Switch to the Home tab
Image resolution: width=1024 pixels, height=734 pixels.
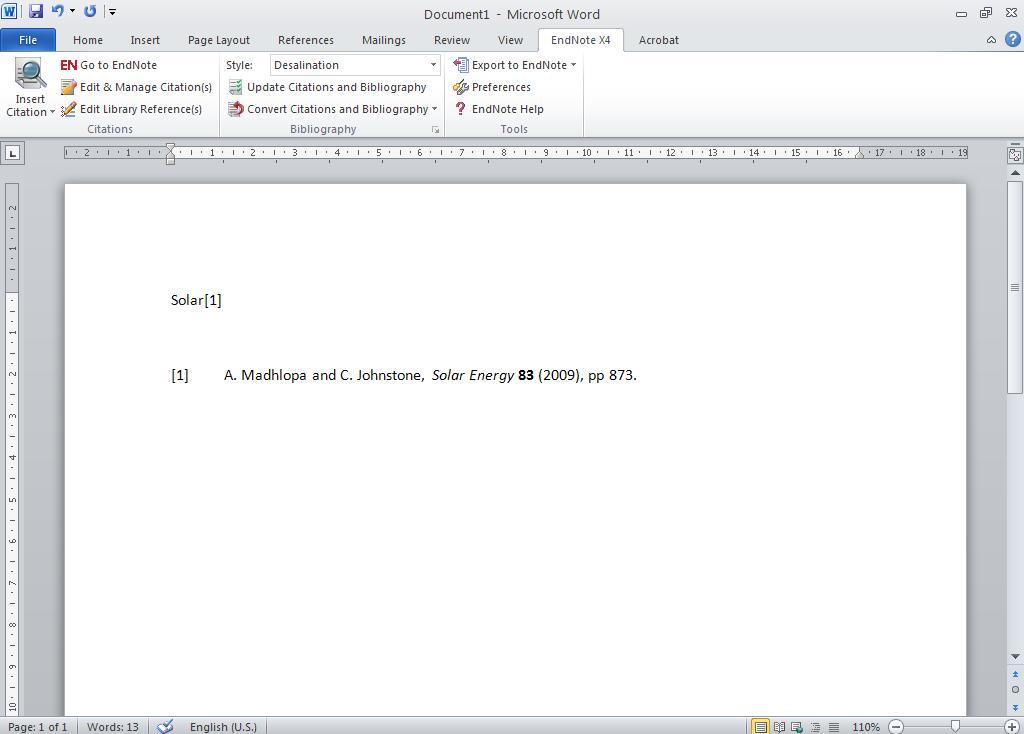[x=88, y=40]
